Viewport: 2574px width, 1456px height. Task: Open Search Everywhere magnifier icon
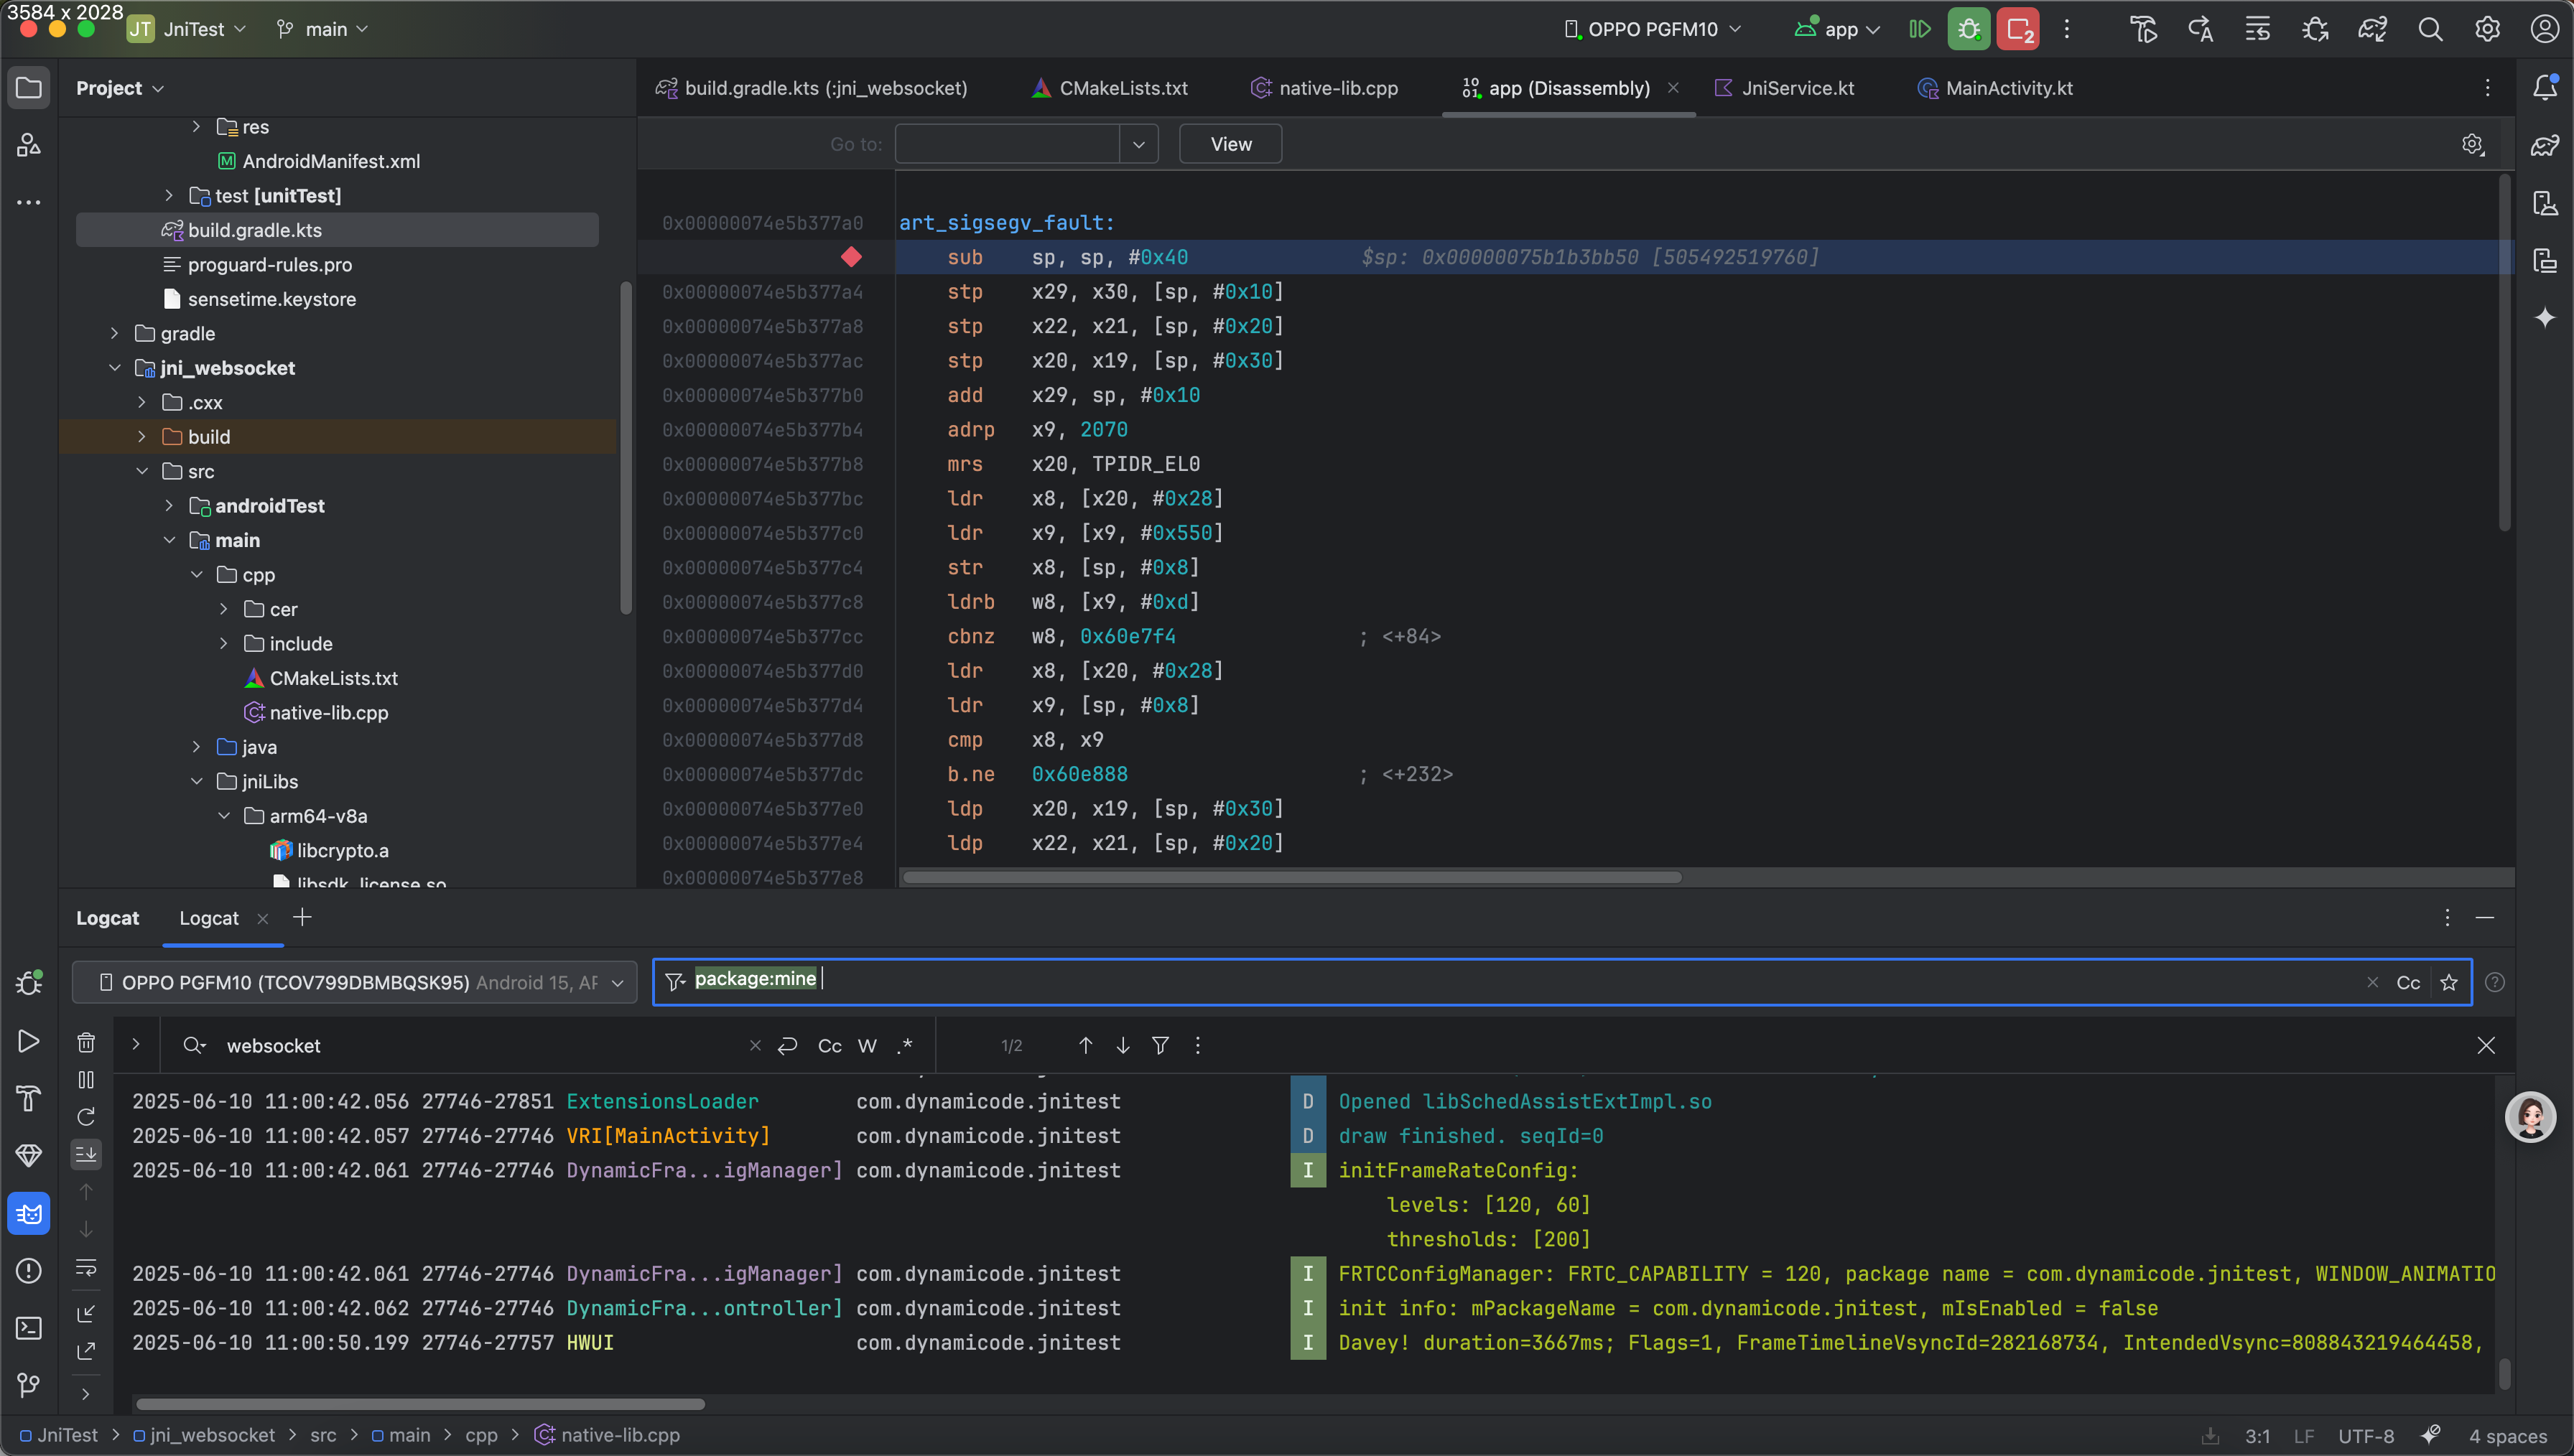pyautogui.click(x=2430, y=29)
